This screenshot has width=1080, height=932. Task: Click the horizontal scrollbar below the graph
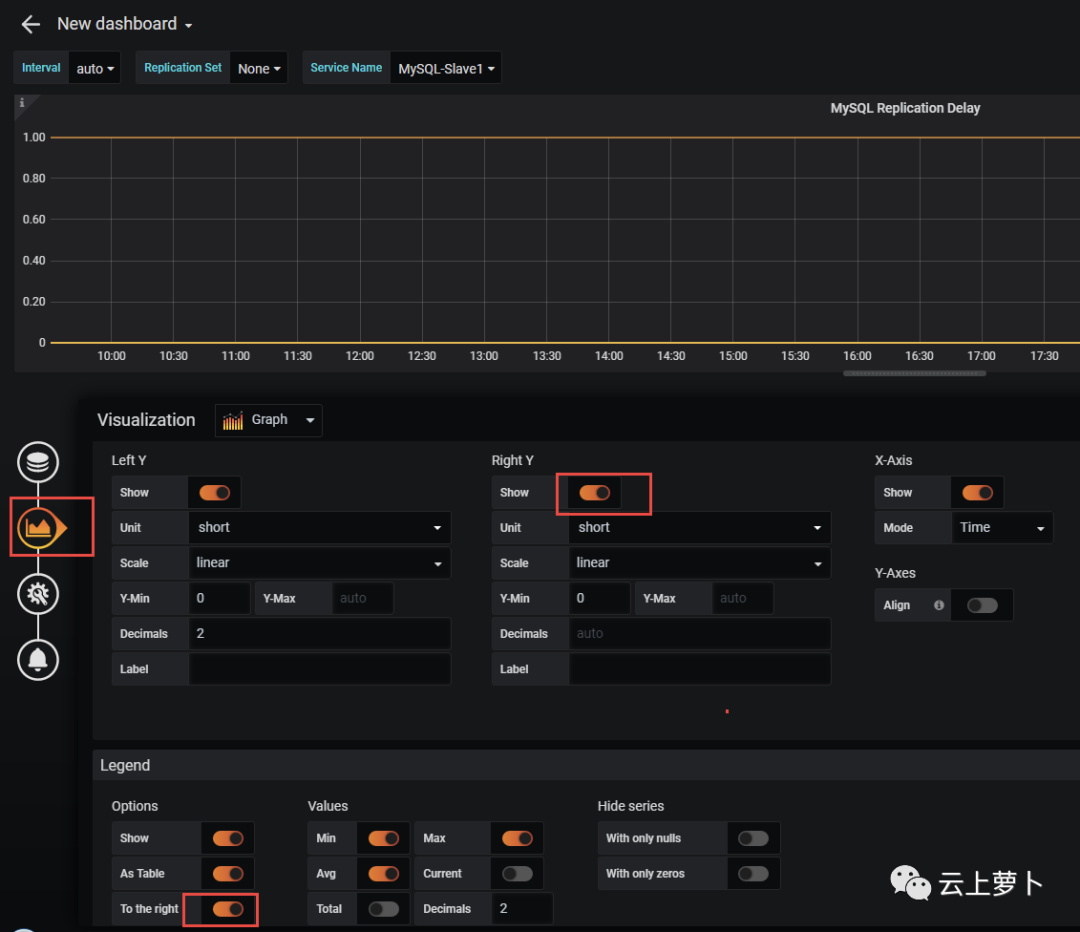click(915, 373)
